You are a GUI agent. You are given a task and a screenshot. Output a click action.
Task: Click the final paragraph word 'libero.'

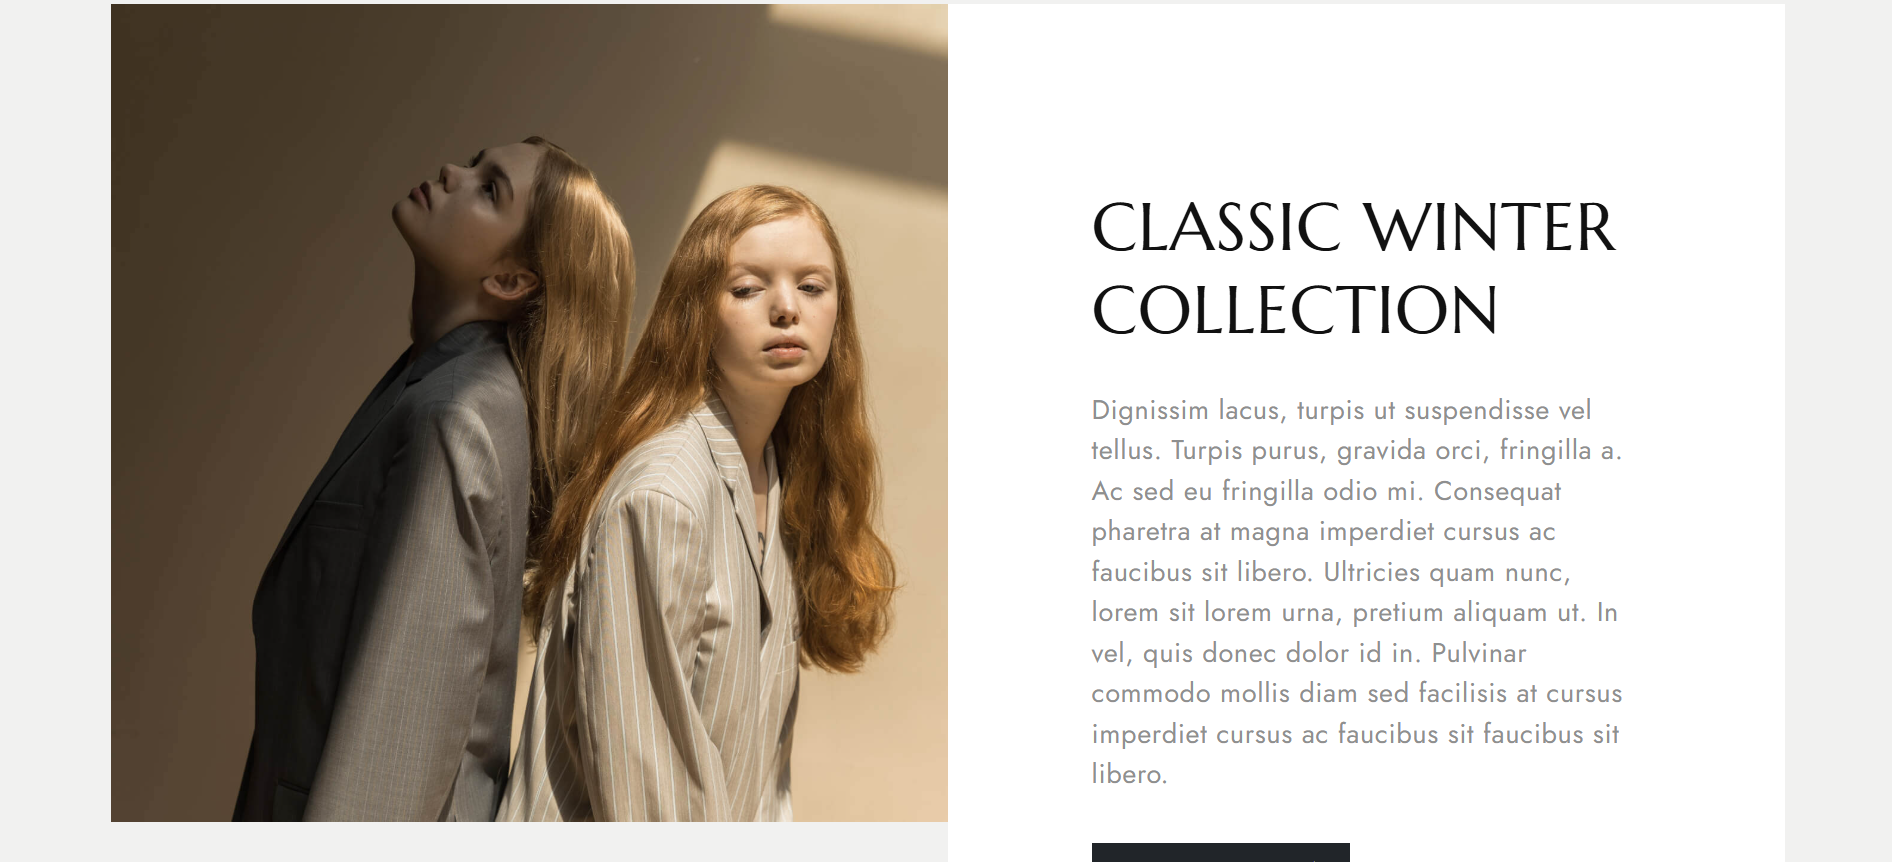(x=1129, y=774)
